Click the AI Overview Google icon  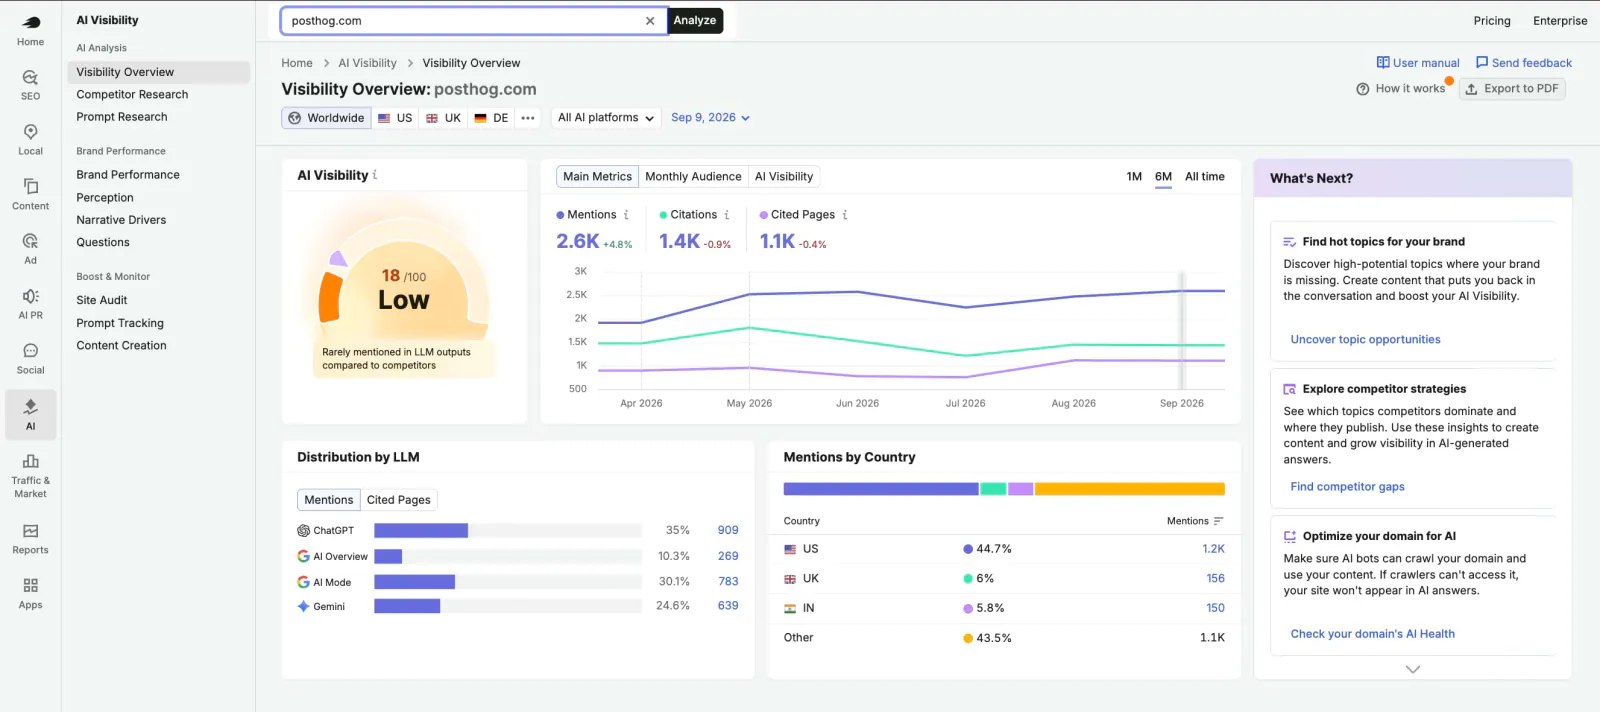coord(303,556)
